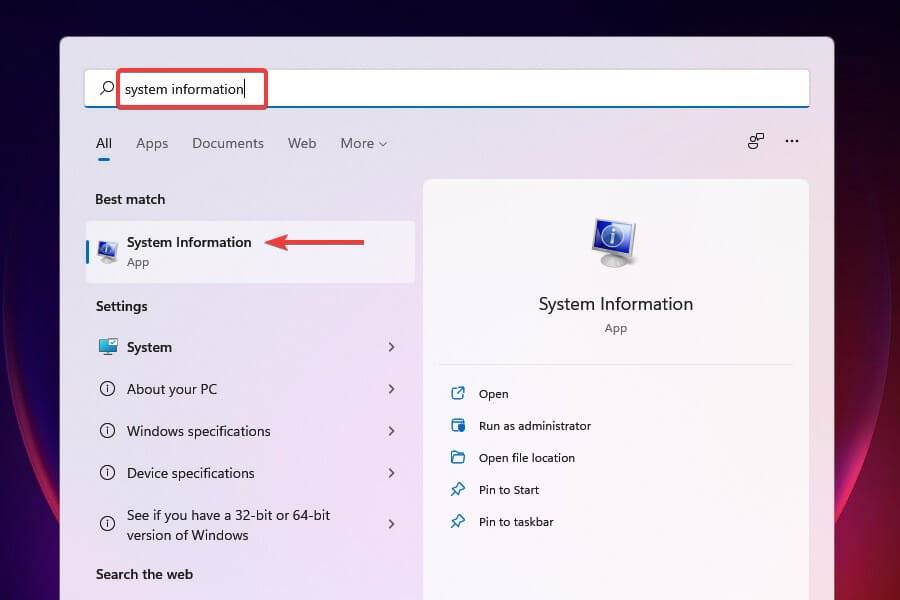Viewport: 900px width, 600px height.
Task: Click the Pin to Start pin icon
Action: 460,489
